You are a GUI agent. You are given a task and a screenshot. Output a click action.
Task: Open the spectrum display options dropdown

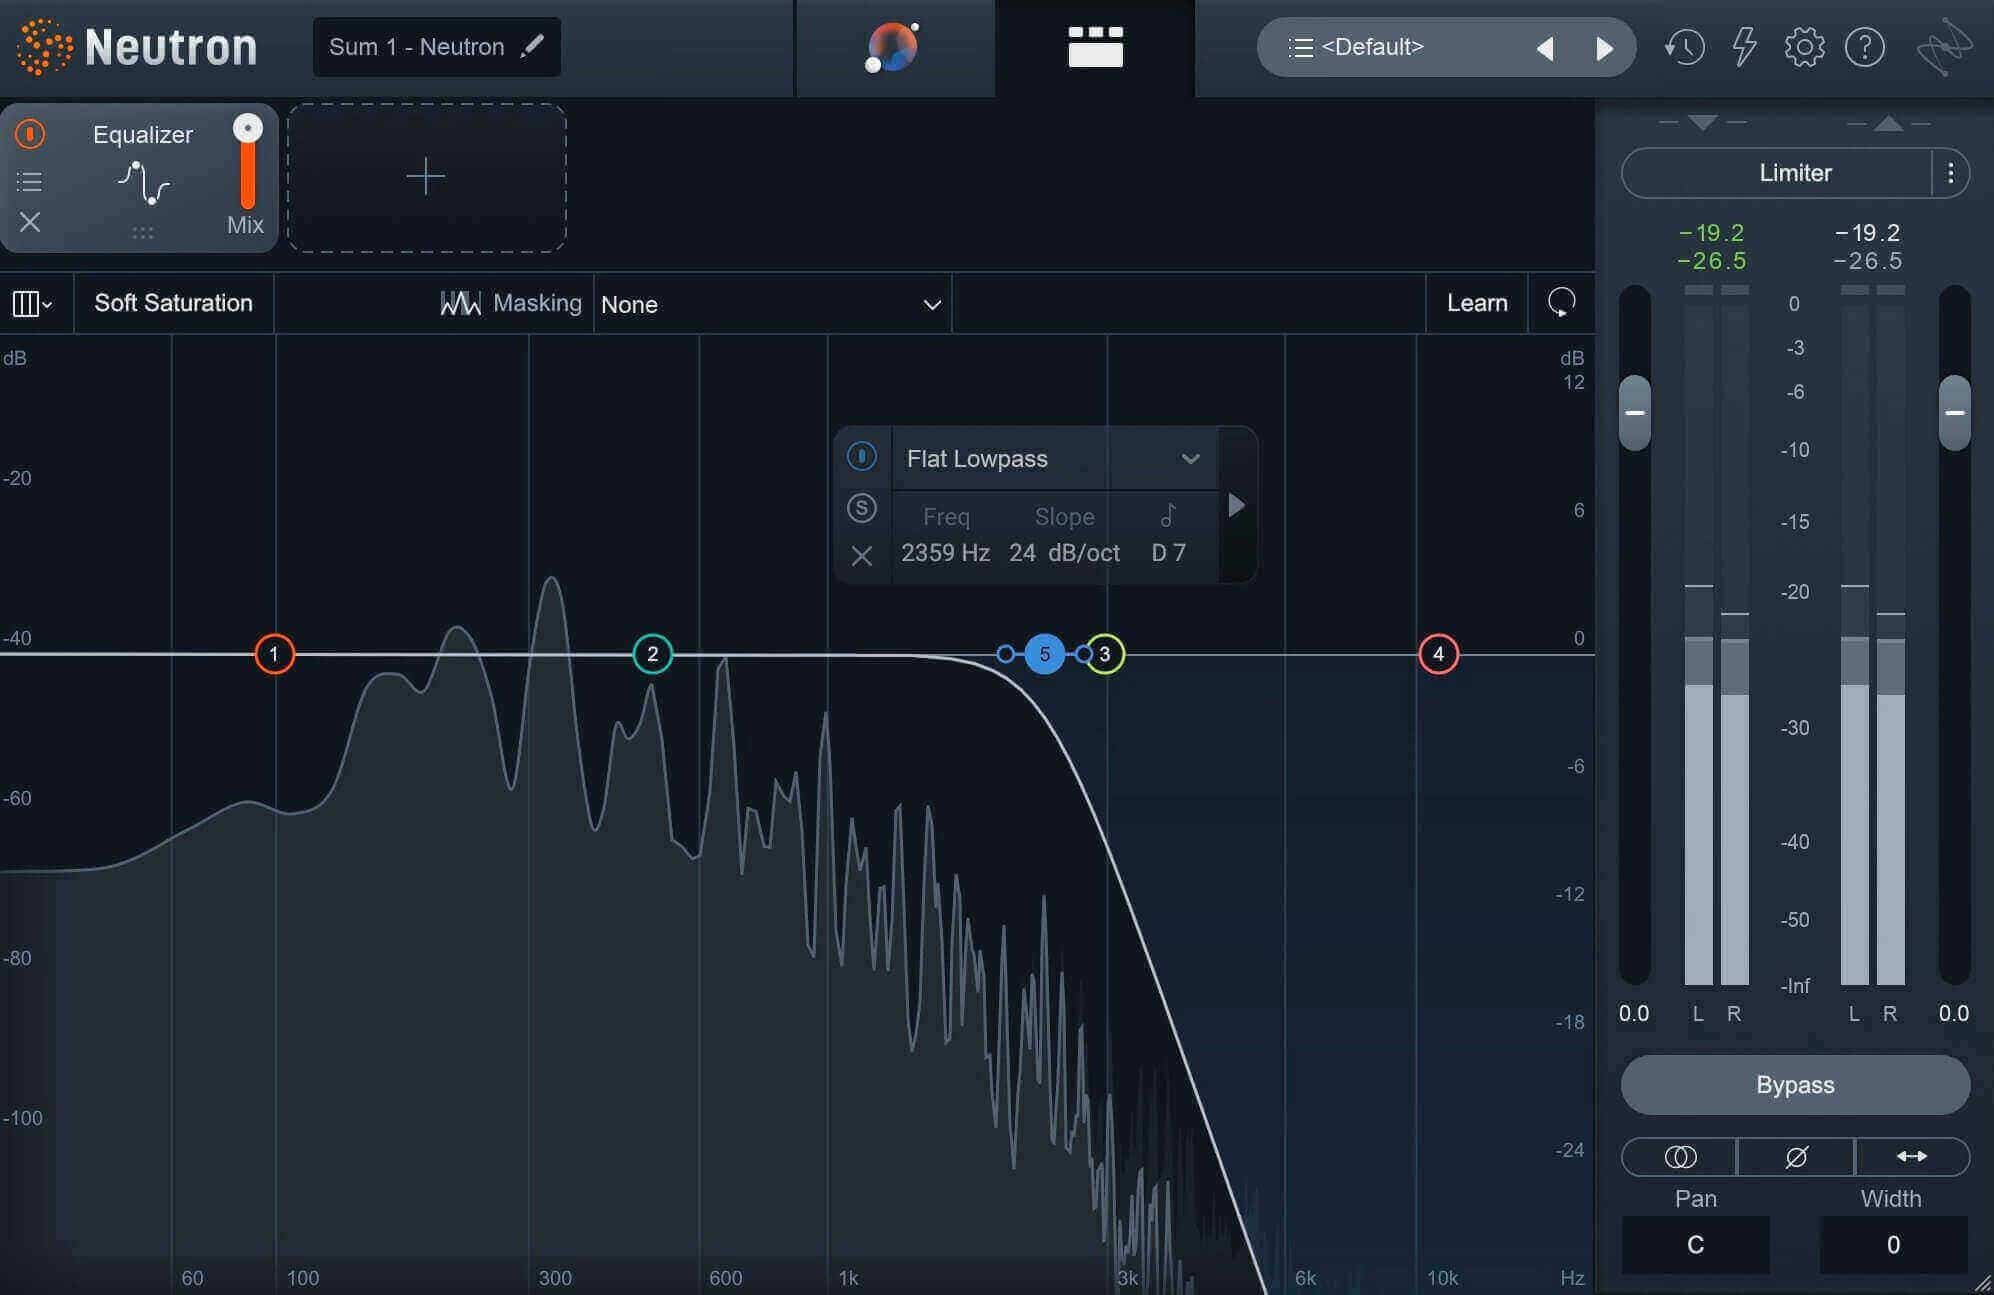tap(32, 303)
